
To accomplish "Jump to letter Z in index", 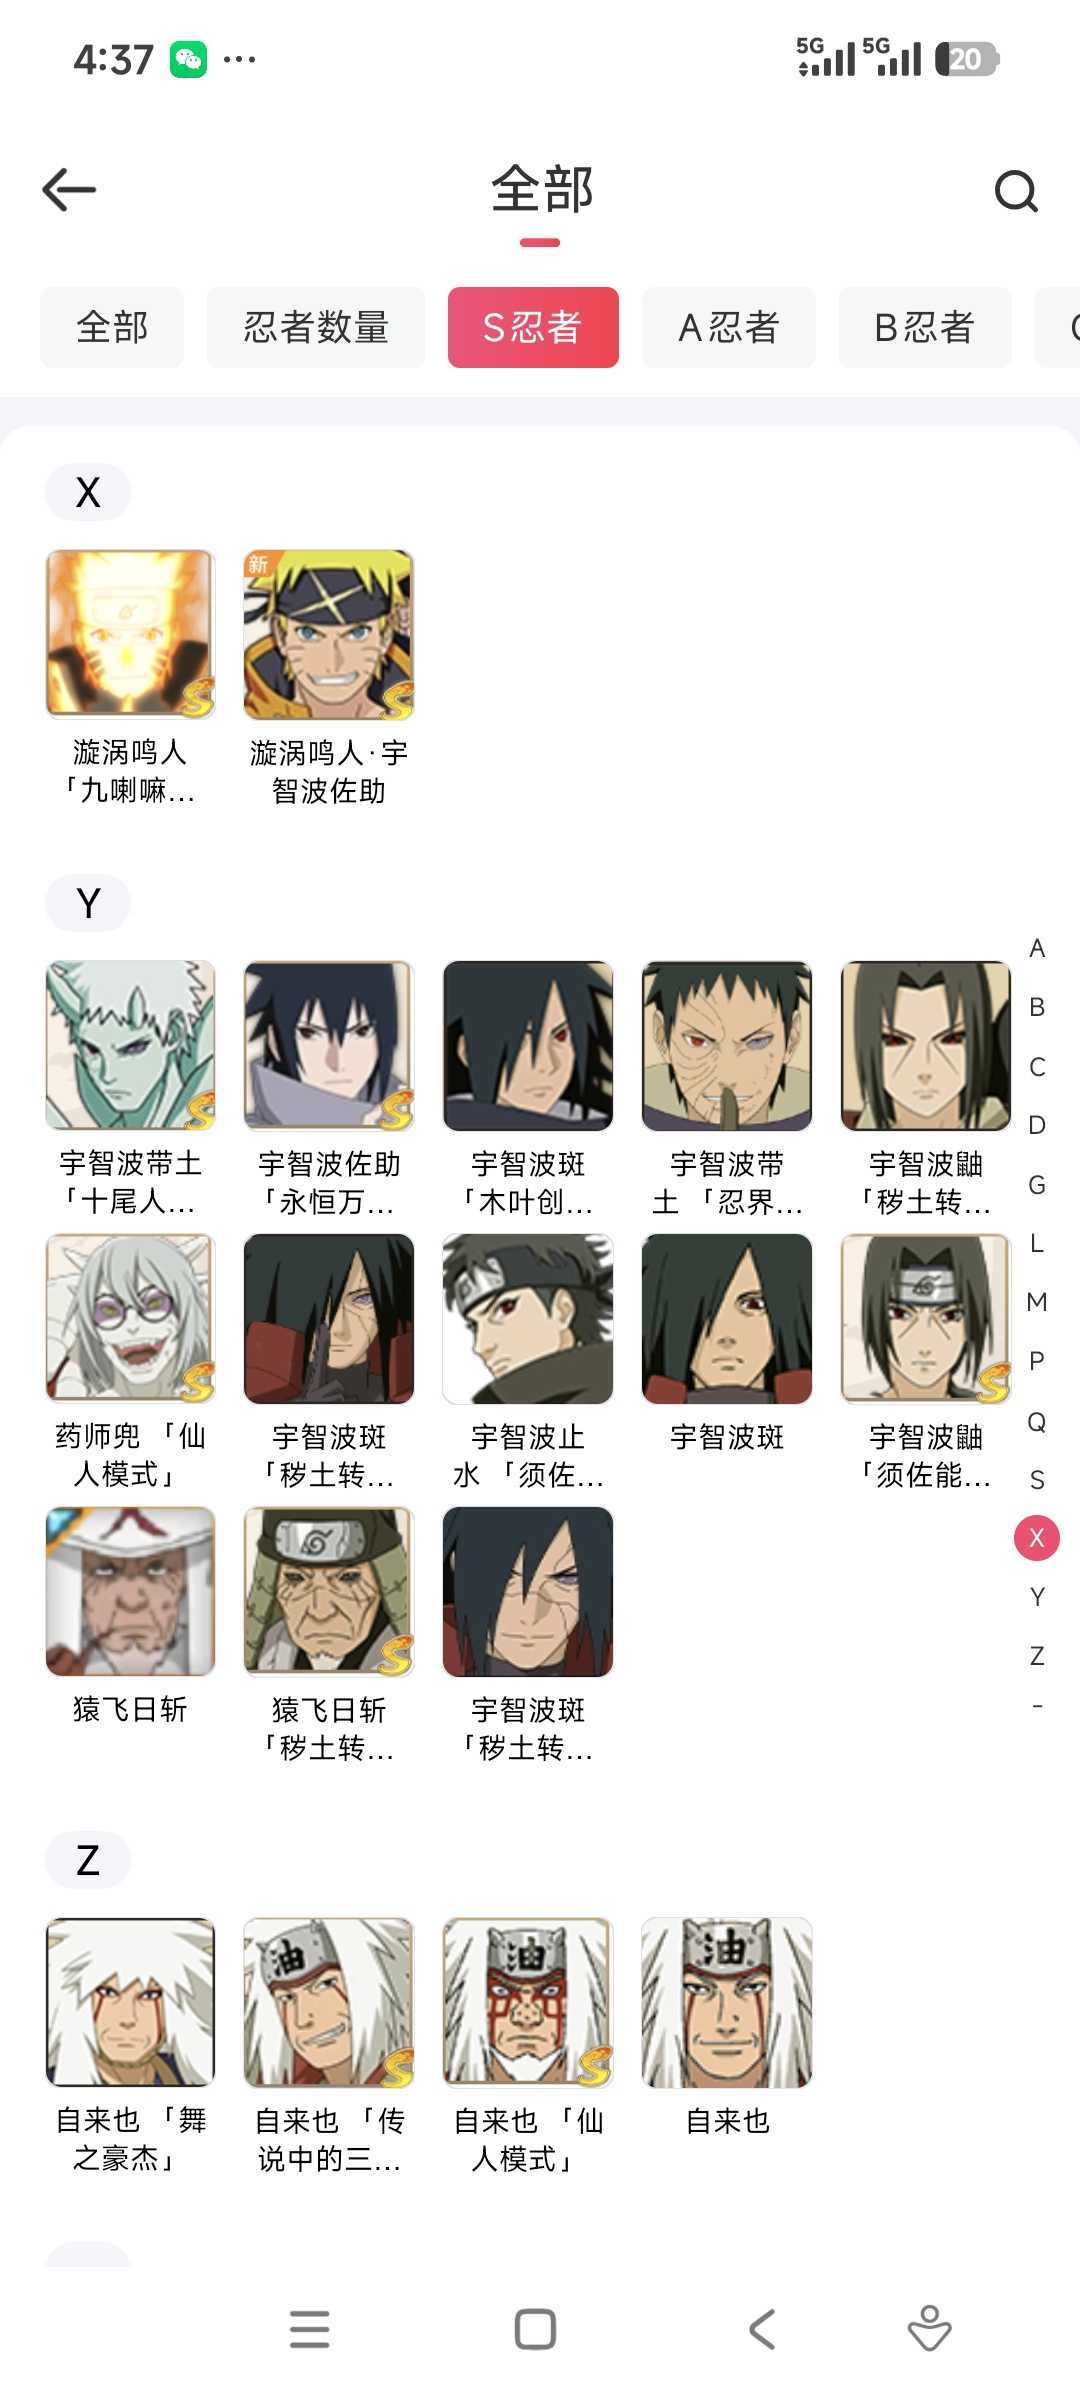I will coord(1037,1656).
